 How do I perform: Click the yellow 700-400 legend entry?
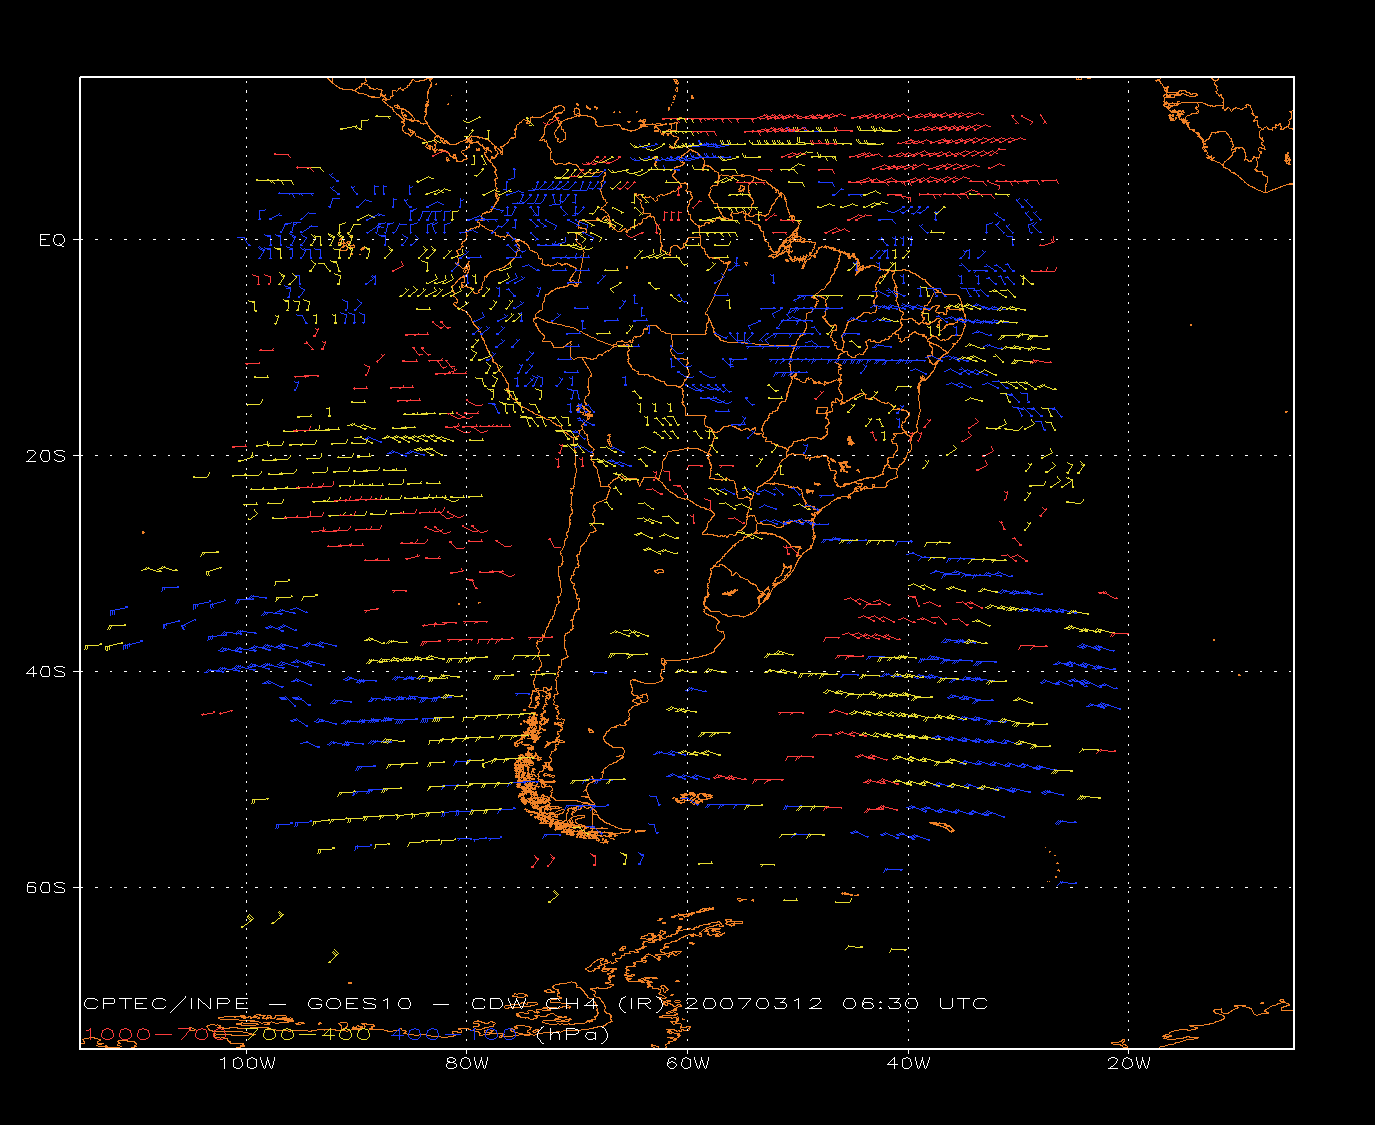point(306,1034)
